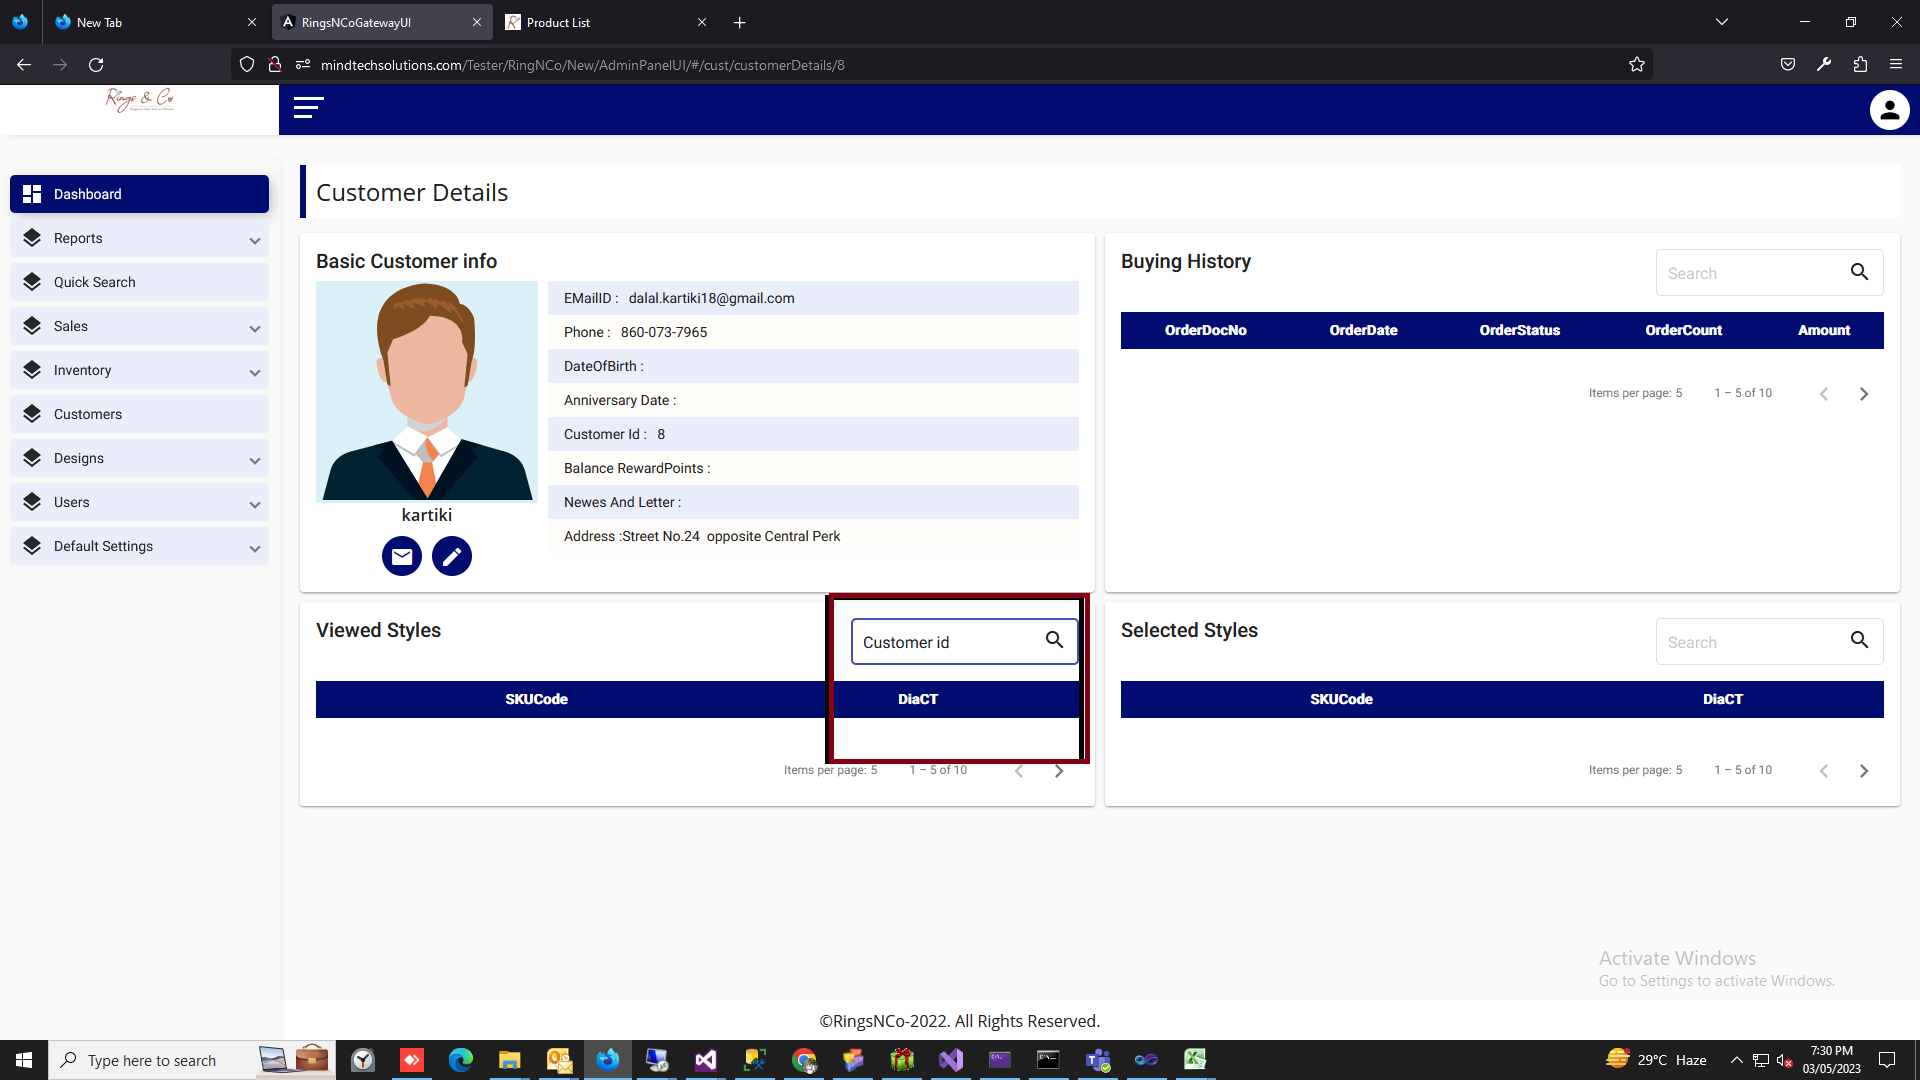Reload the page using the browser refresh icon

point(96,65)
